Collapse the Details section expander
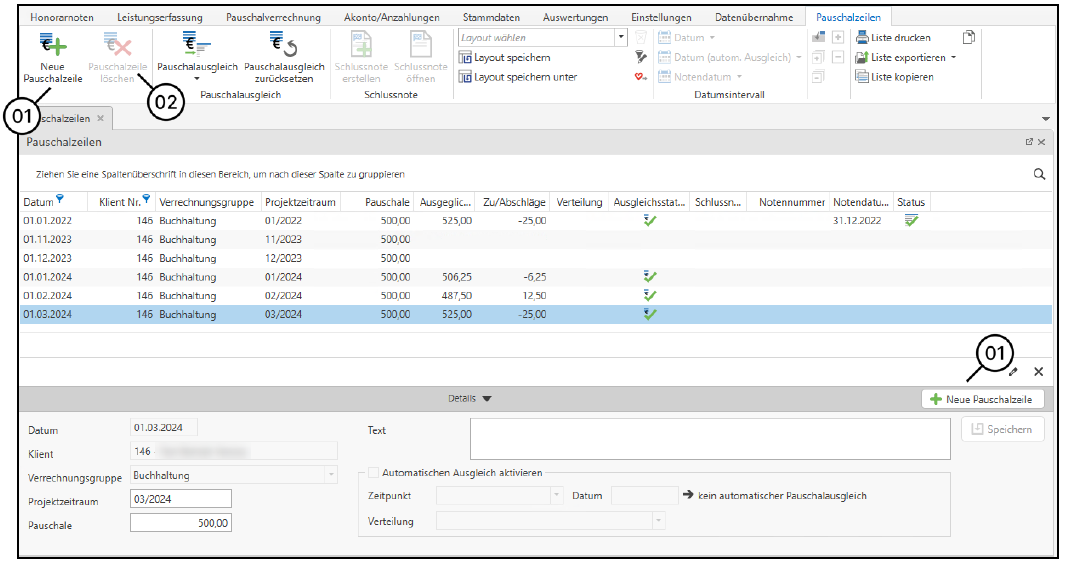 487,398
